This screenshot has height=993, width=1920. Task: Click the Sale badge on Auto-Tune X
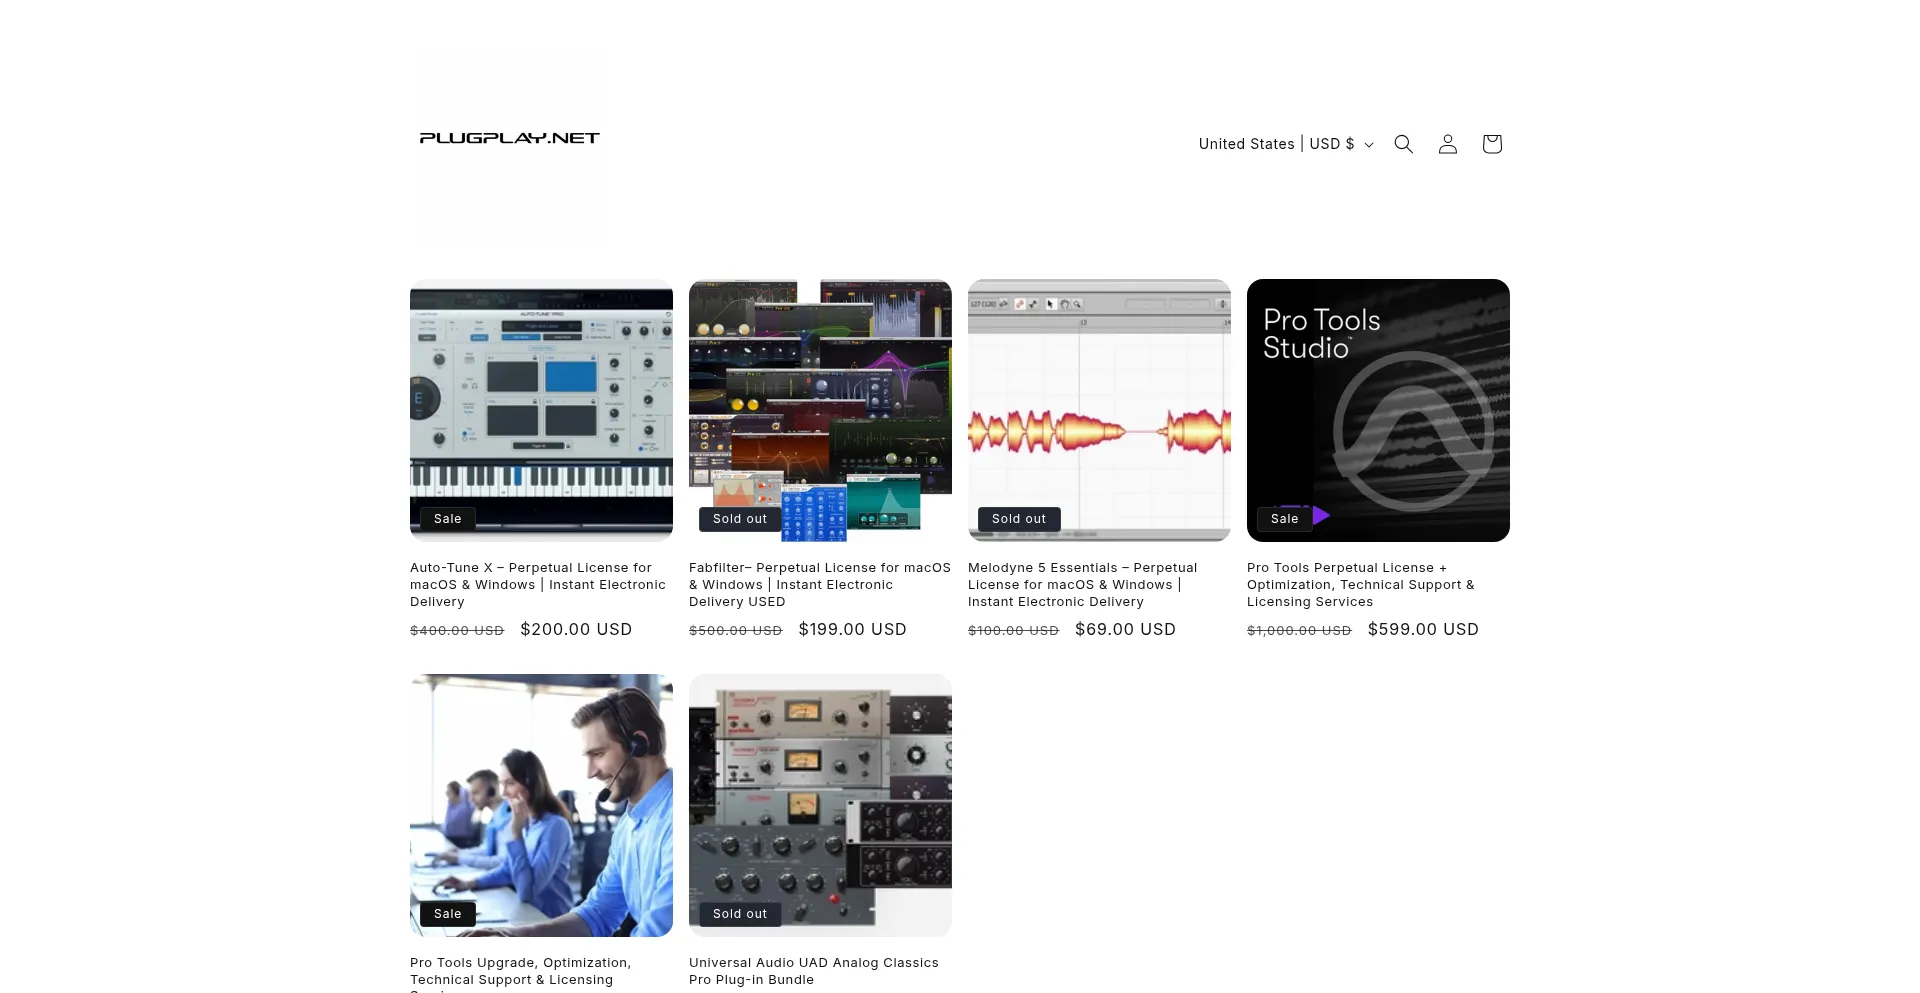point(448,519)
